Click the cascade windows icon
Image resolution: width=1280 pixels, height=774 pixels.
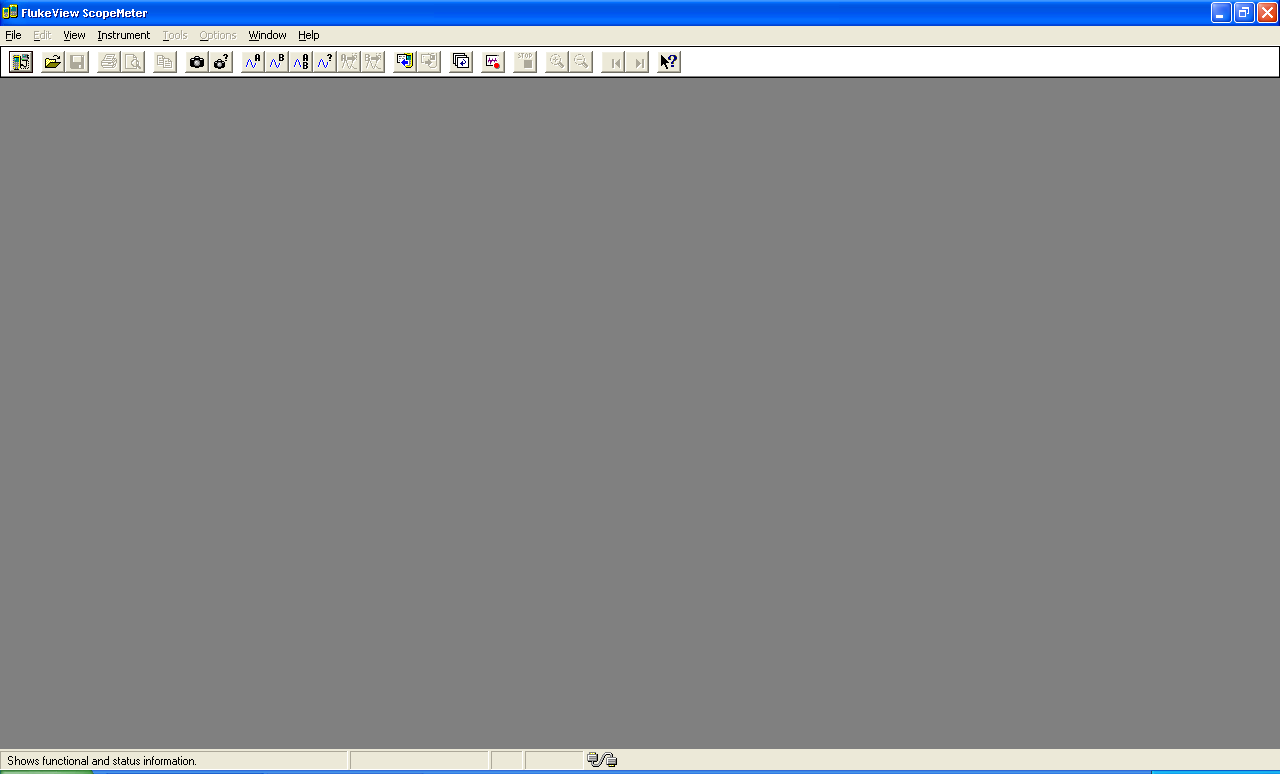(x=461, y=62)
